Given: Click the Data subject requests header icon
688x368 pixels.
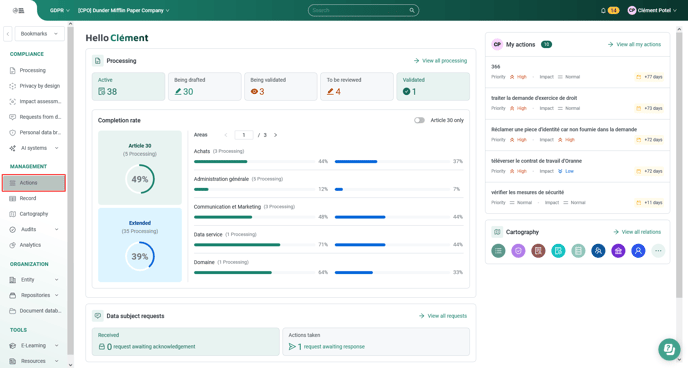Looking at the screenshot, I should point(97,316).
